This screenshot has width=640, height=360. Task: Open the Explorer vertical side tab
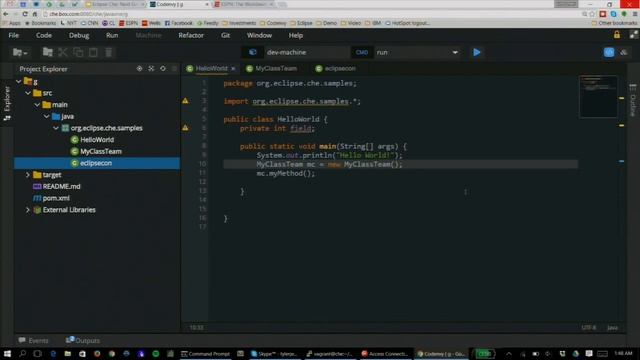[7, 103]
